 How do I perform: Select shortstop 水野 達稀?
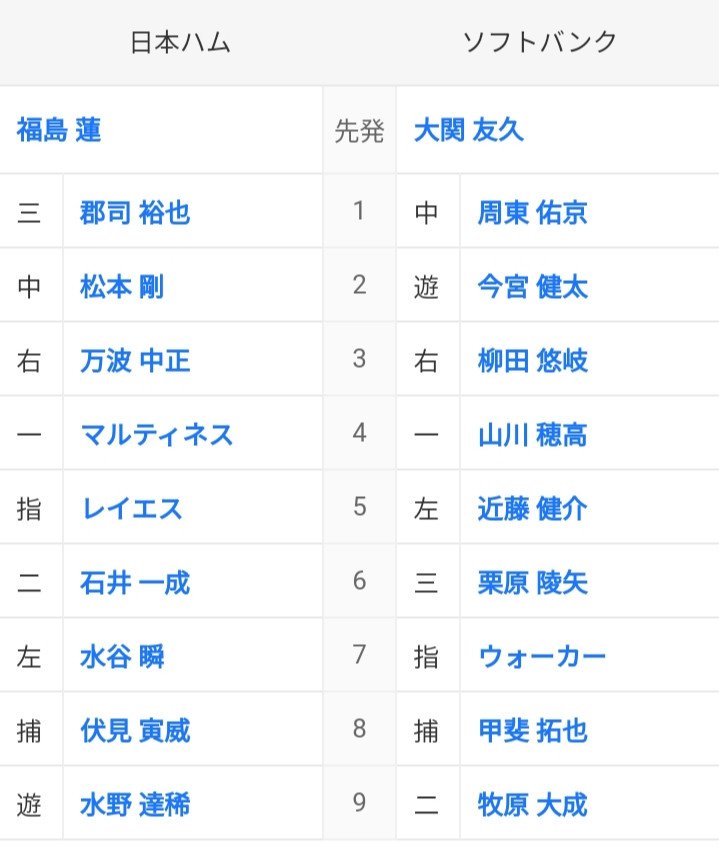tap(135, 805)
